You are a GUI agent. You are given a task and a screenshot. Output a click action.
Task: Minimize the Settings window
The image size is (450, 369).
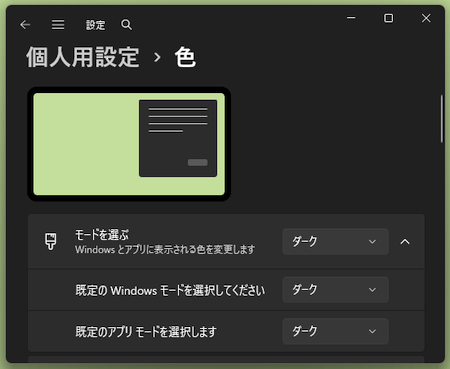coord(351,18)
